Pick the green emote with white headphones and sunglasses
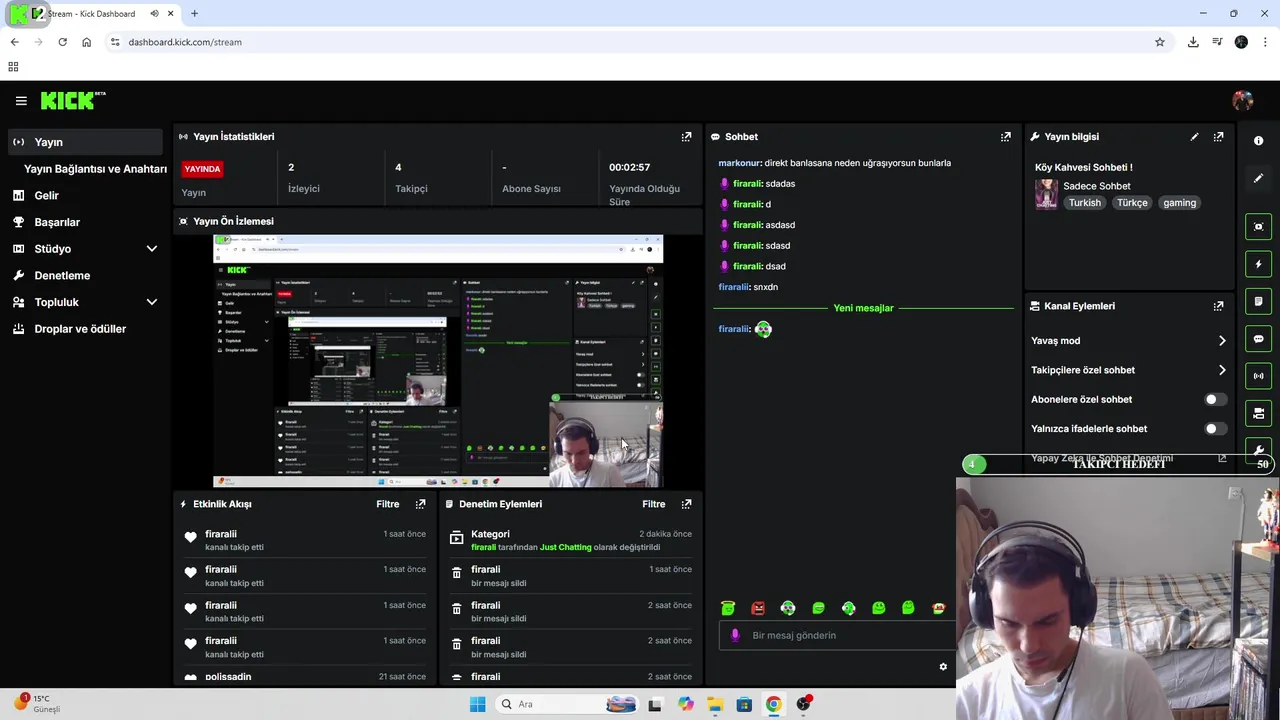Image resolution: width=1280 pixels, height=720 pixels. pos(788,608)
